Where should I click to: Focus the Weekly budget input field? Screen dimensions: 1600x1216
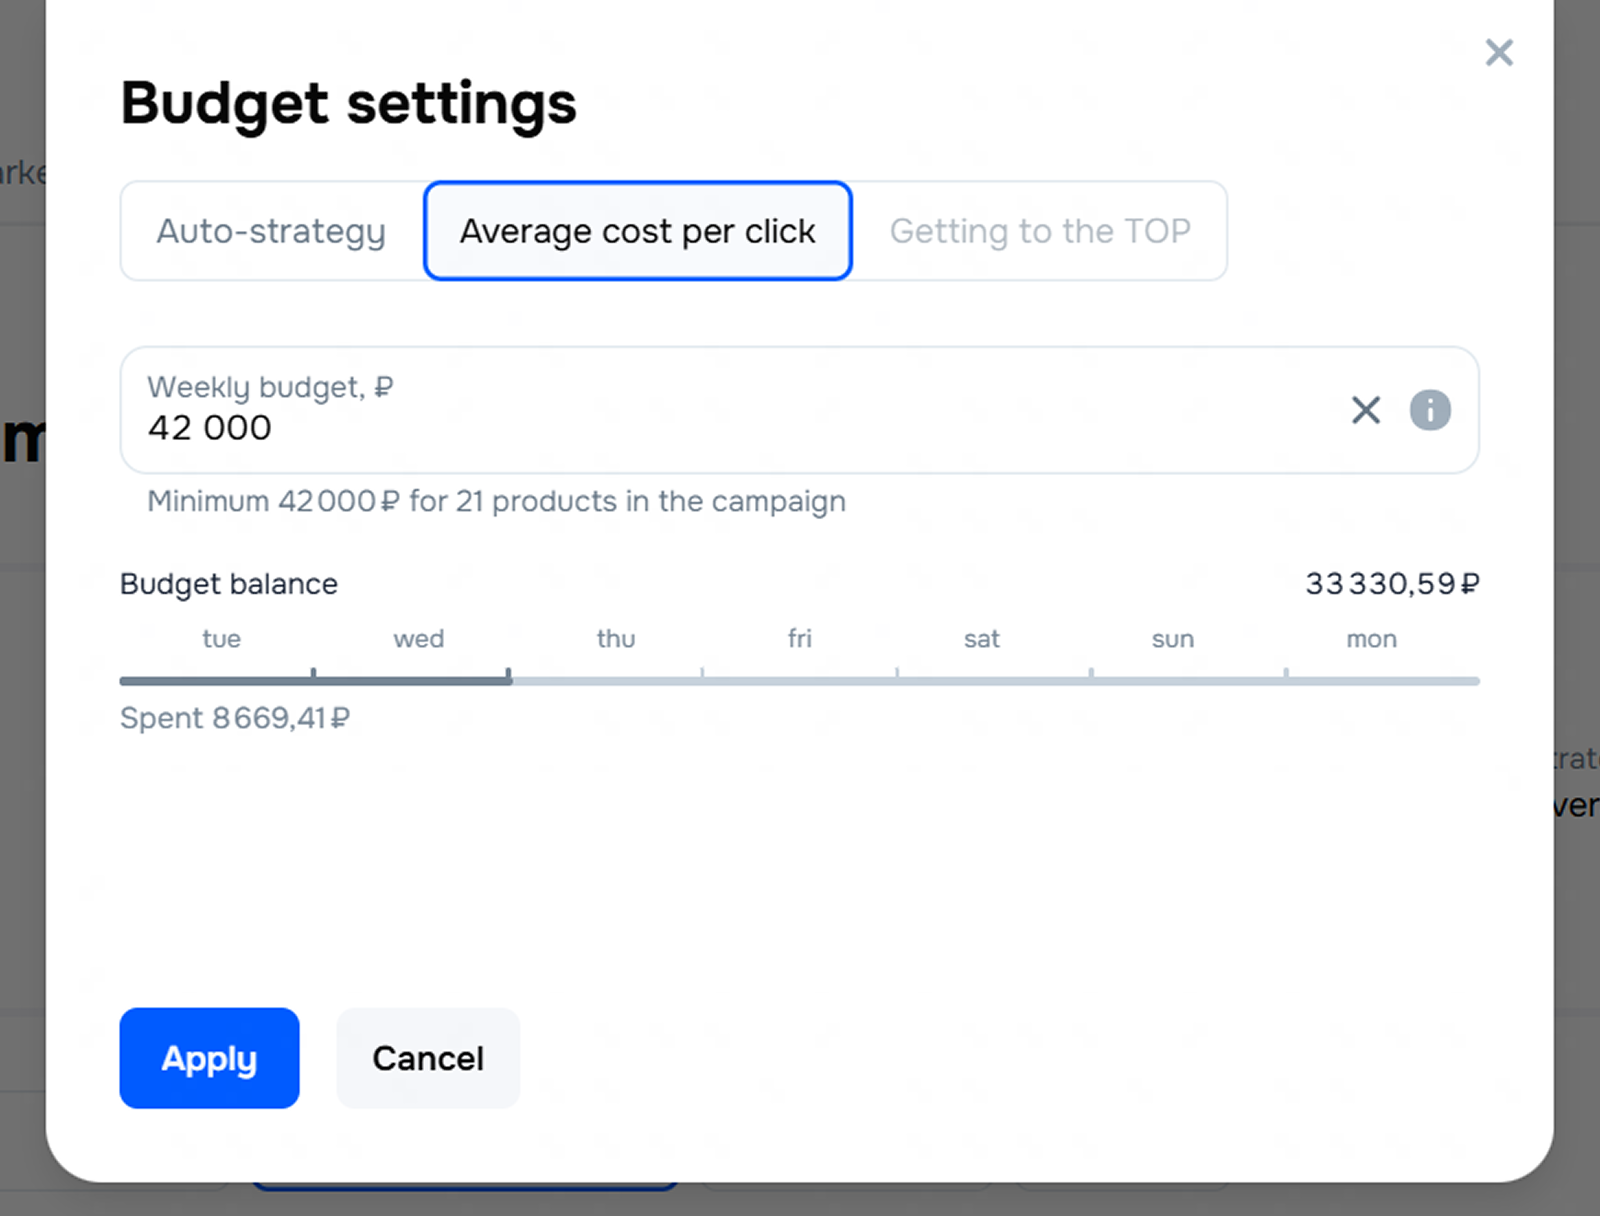(x=700, y=427)
